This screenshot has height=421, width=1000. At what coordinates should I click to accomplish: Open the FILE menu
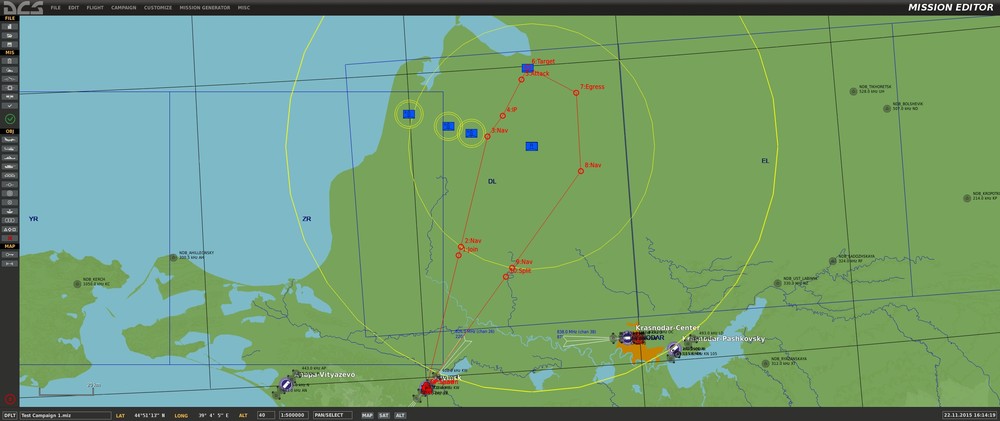click(55, 8)
